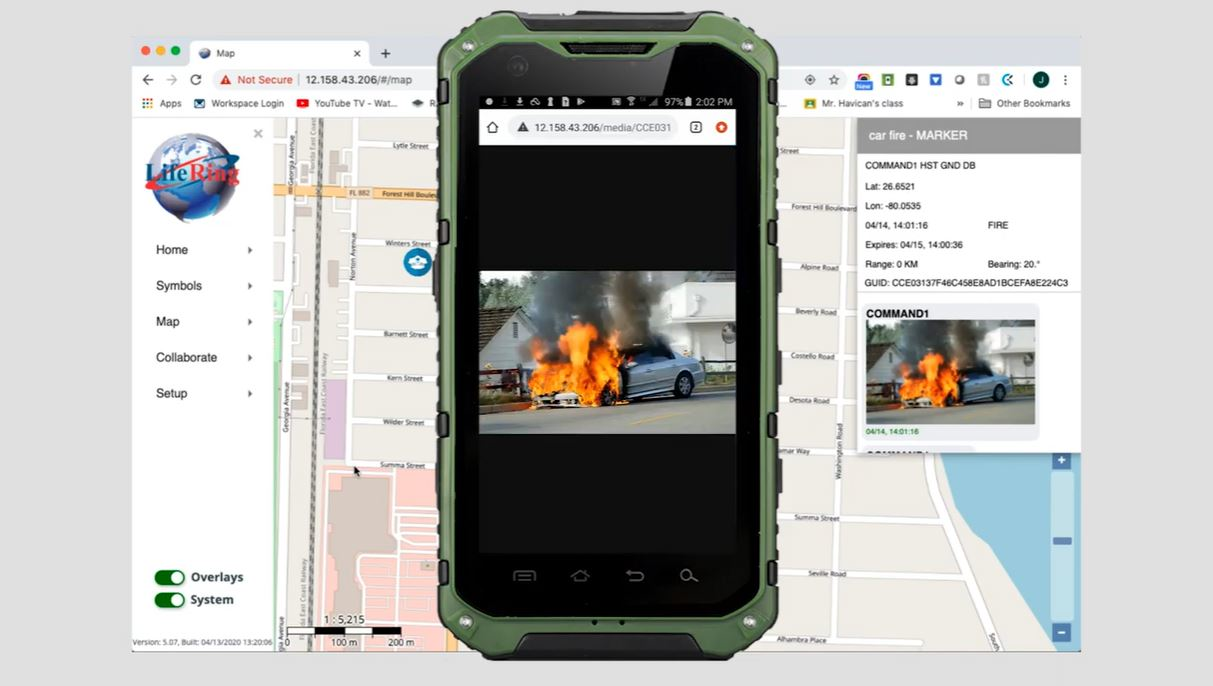Click the fire marker icon on the map

(x=417, y=262)
